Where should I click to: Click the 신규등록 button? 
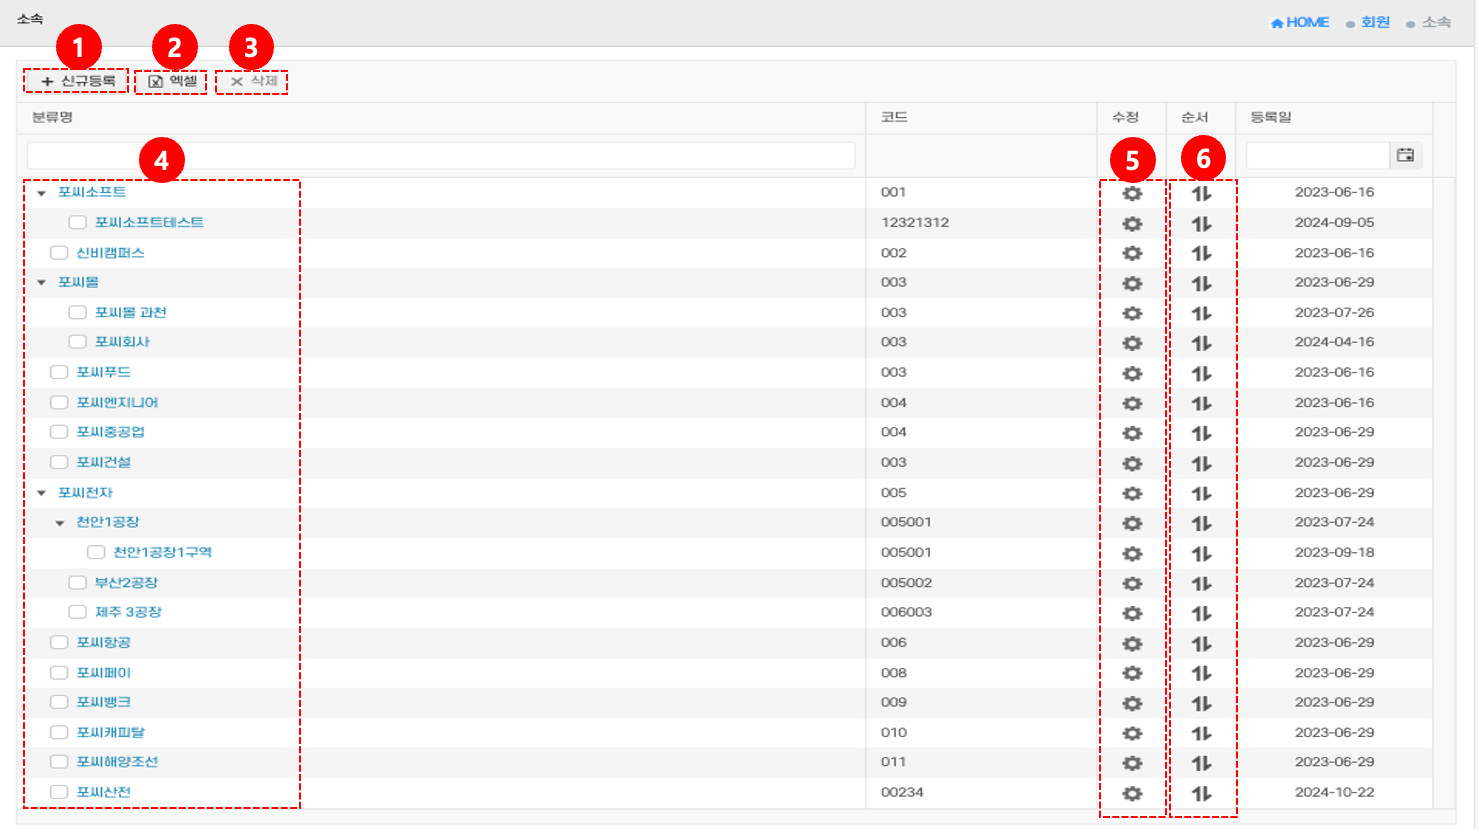[77, 81]
